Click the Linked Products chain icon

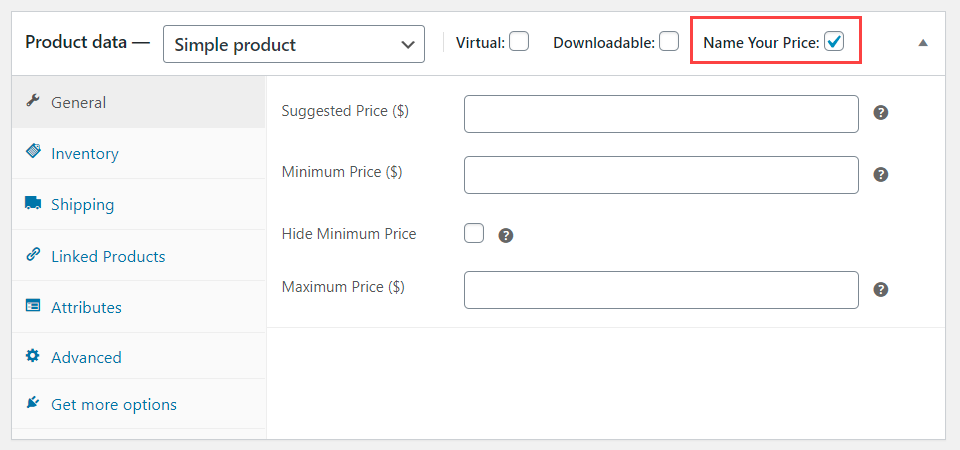(x=33, y=255)
